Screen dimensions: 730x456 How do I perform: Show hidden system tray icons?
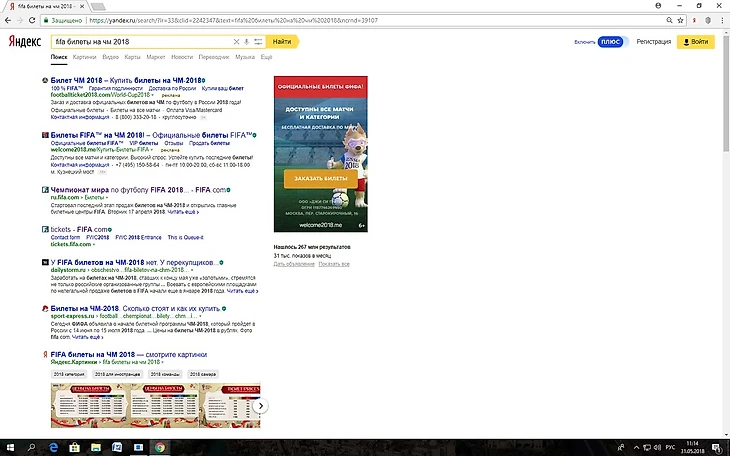click(636, 448)
